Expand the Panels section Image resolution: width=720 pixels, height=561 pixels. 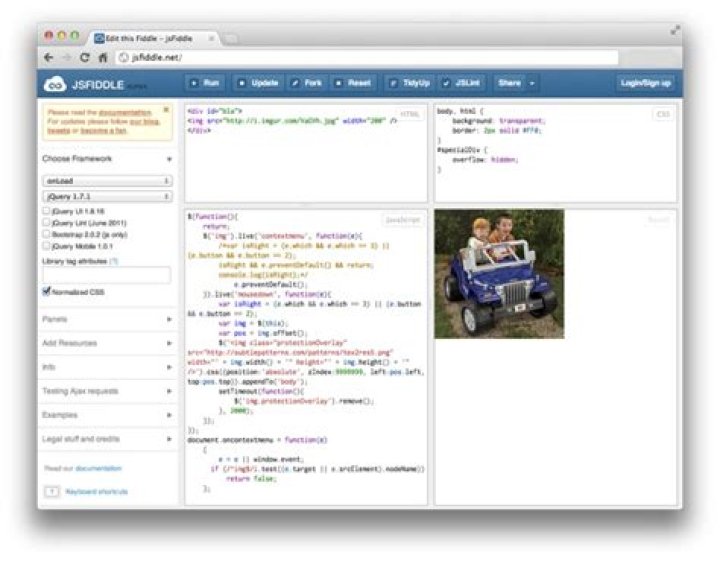107,319
